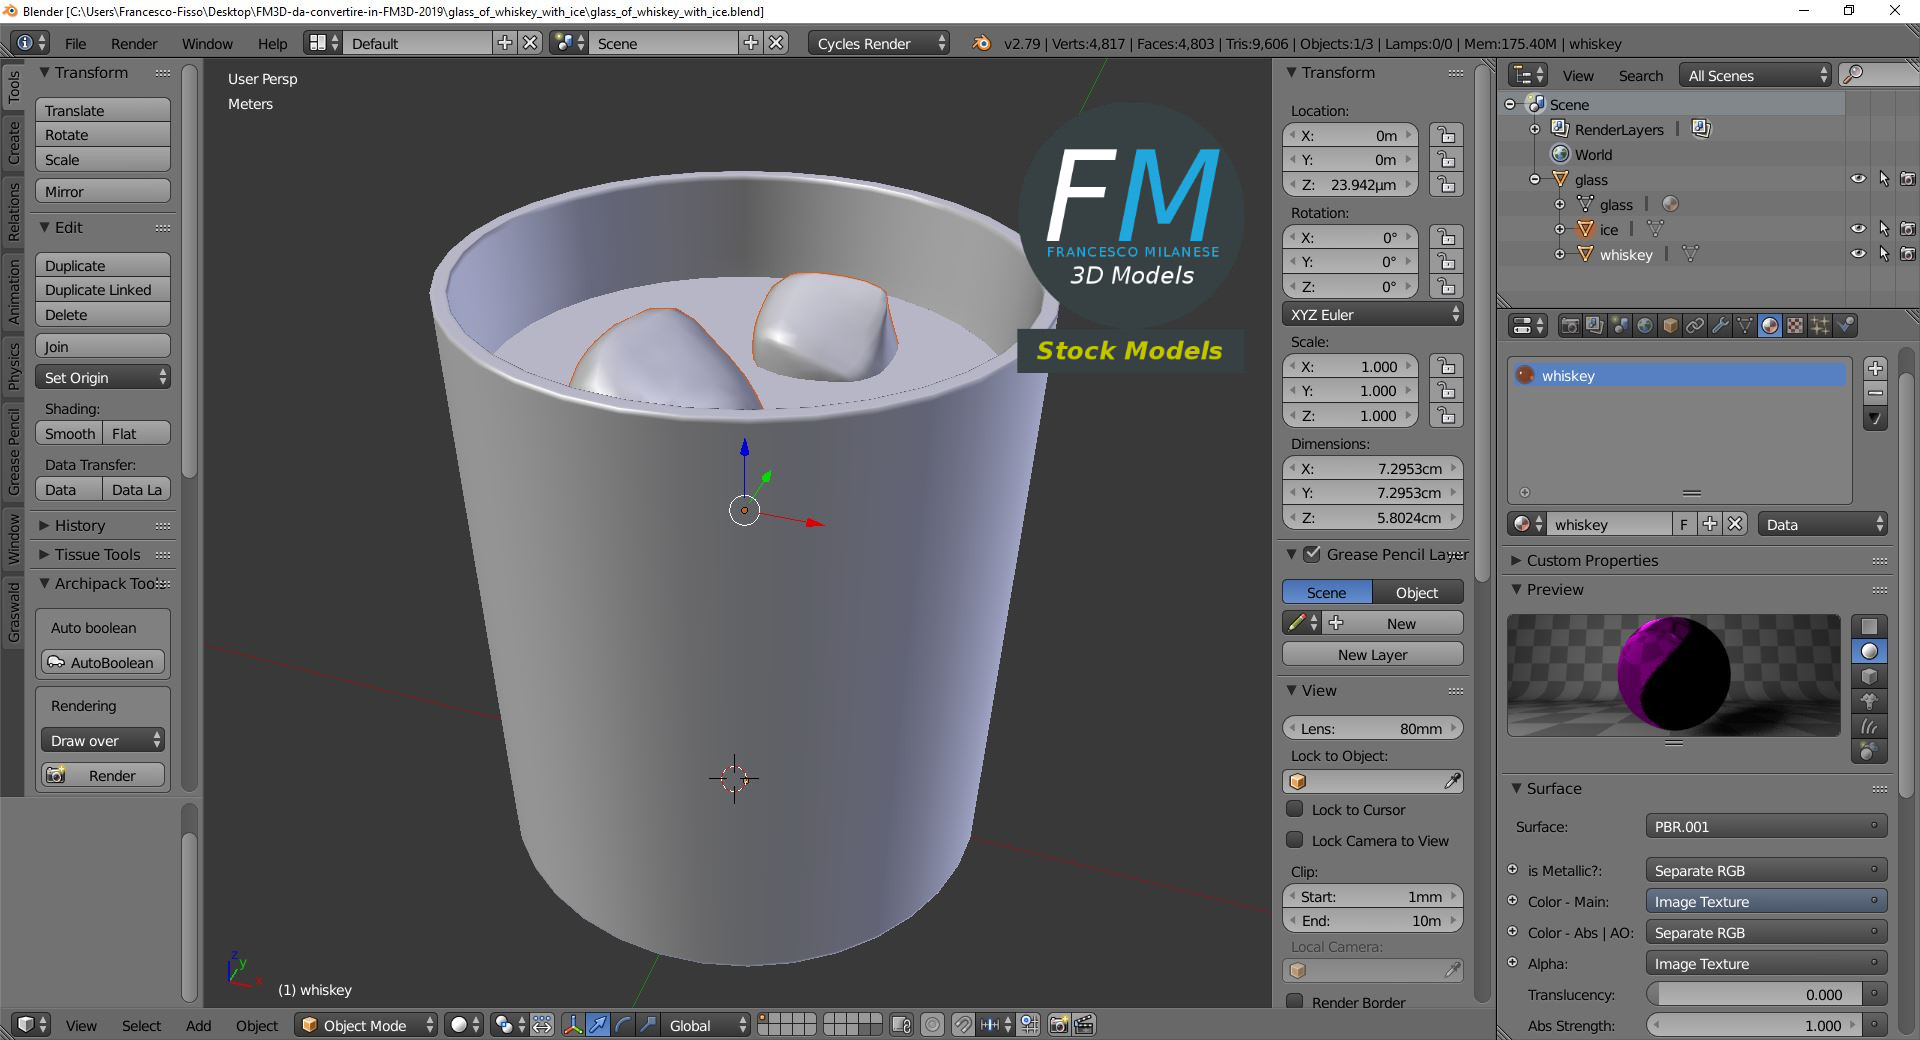Enable the Lock Camera to View checkbox
This screenshot has width=1920, height=1040.
pos(1295,840)
